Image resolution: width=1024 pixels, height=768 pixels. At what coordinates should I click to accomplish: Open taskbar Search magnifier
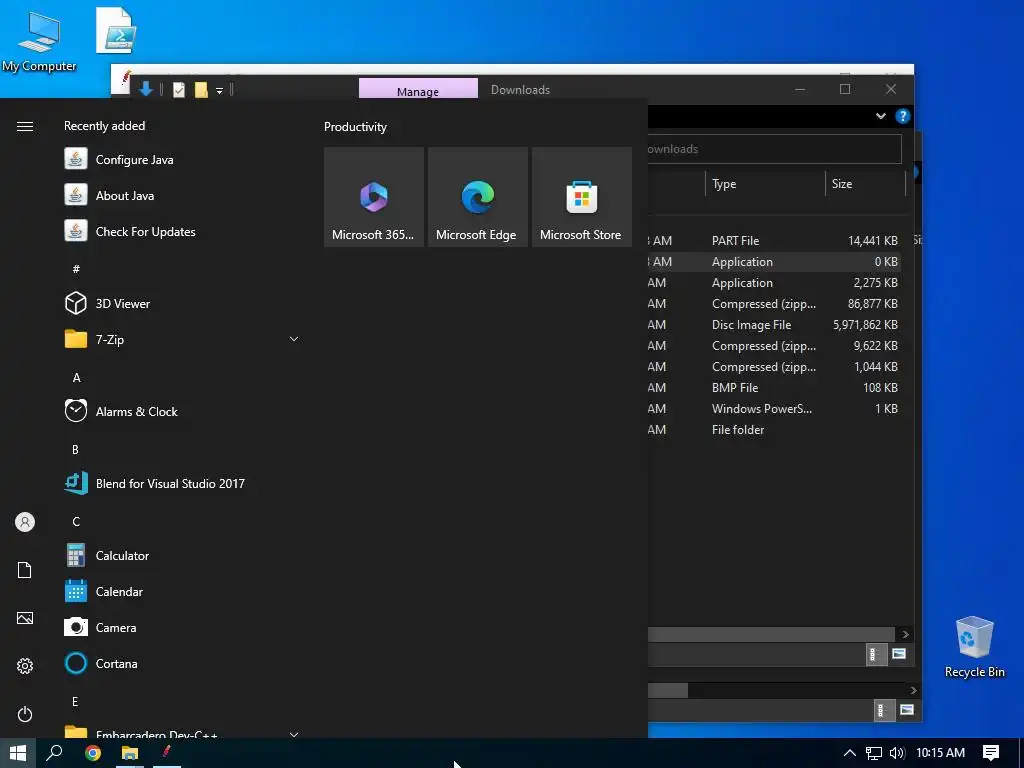pos(54,753)
